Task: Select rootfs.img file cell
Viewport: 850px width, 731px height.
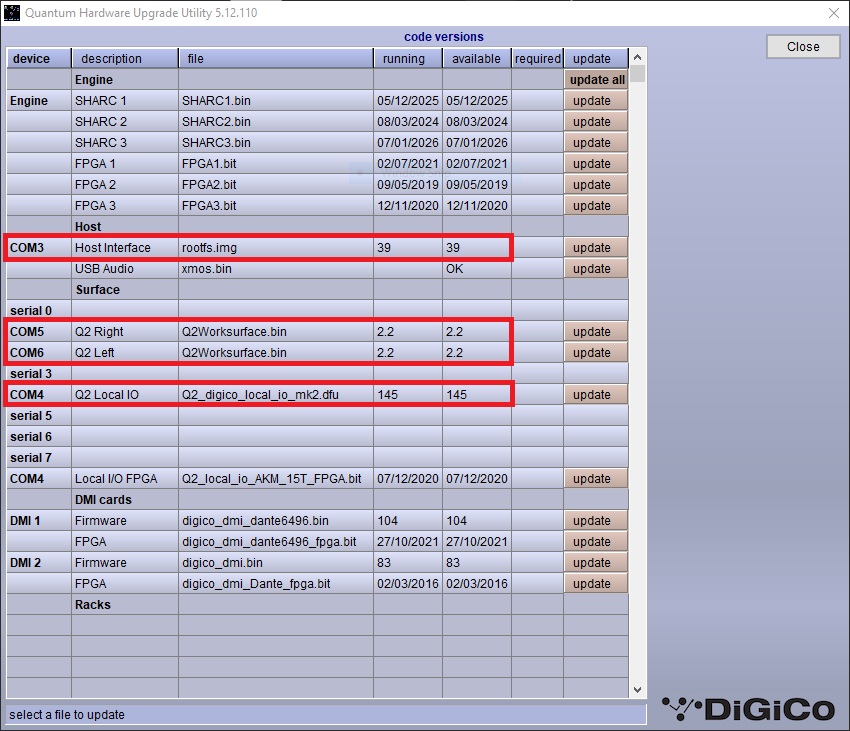Action: (276, 248)
